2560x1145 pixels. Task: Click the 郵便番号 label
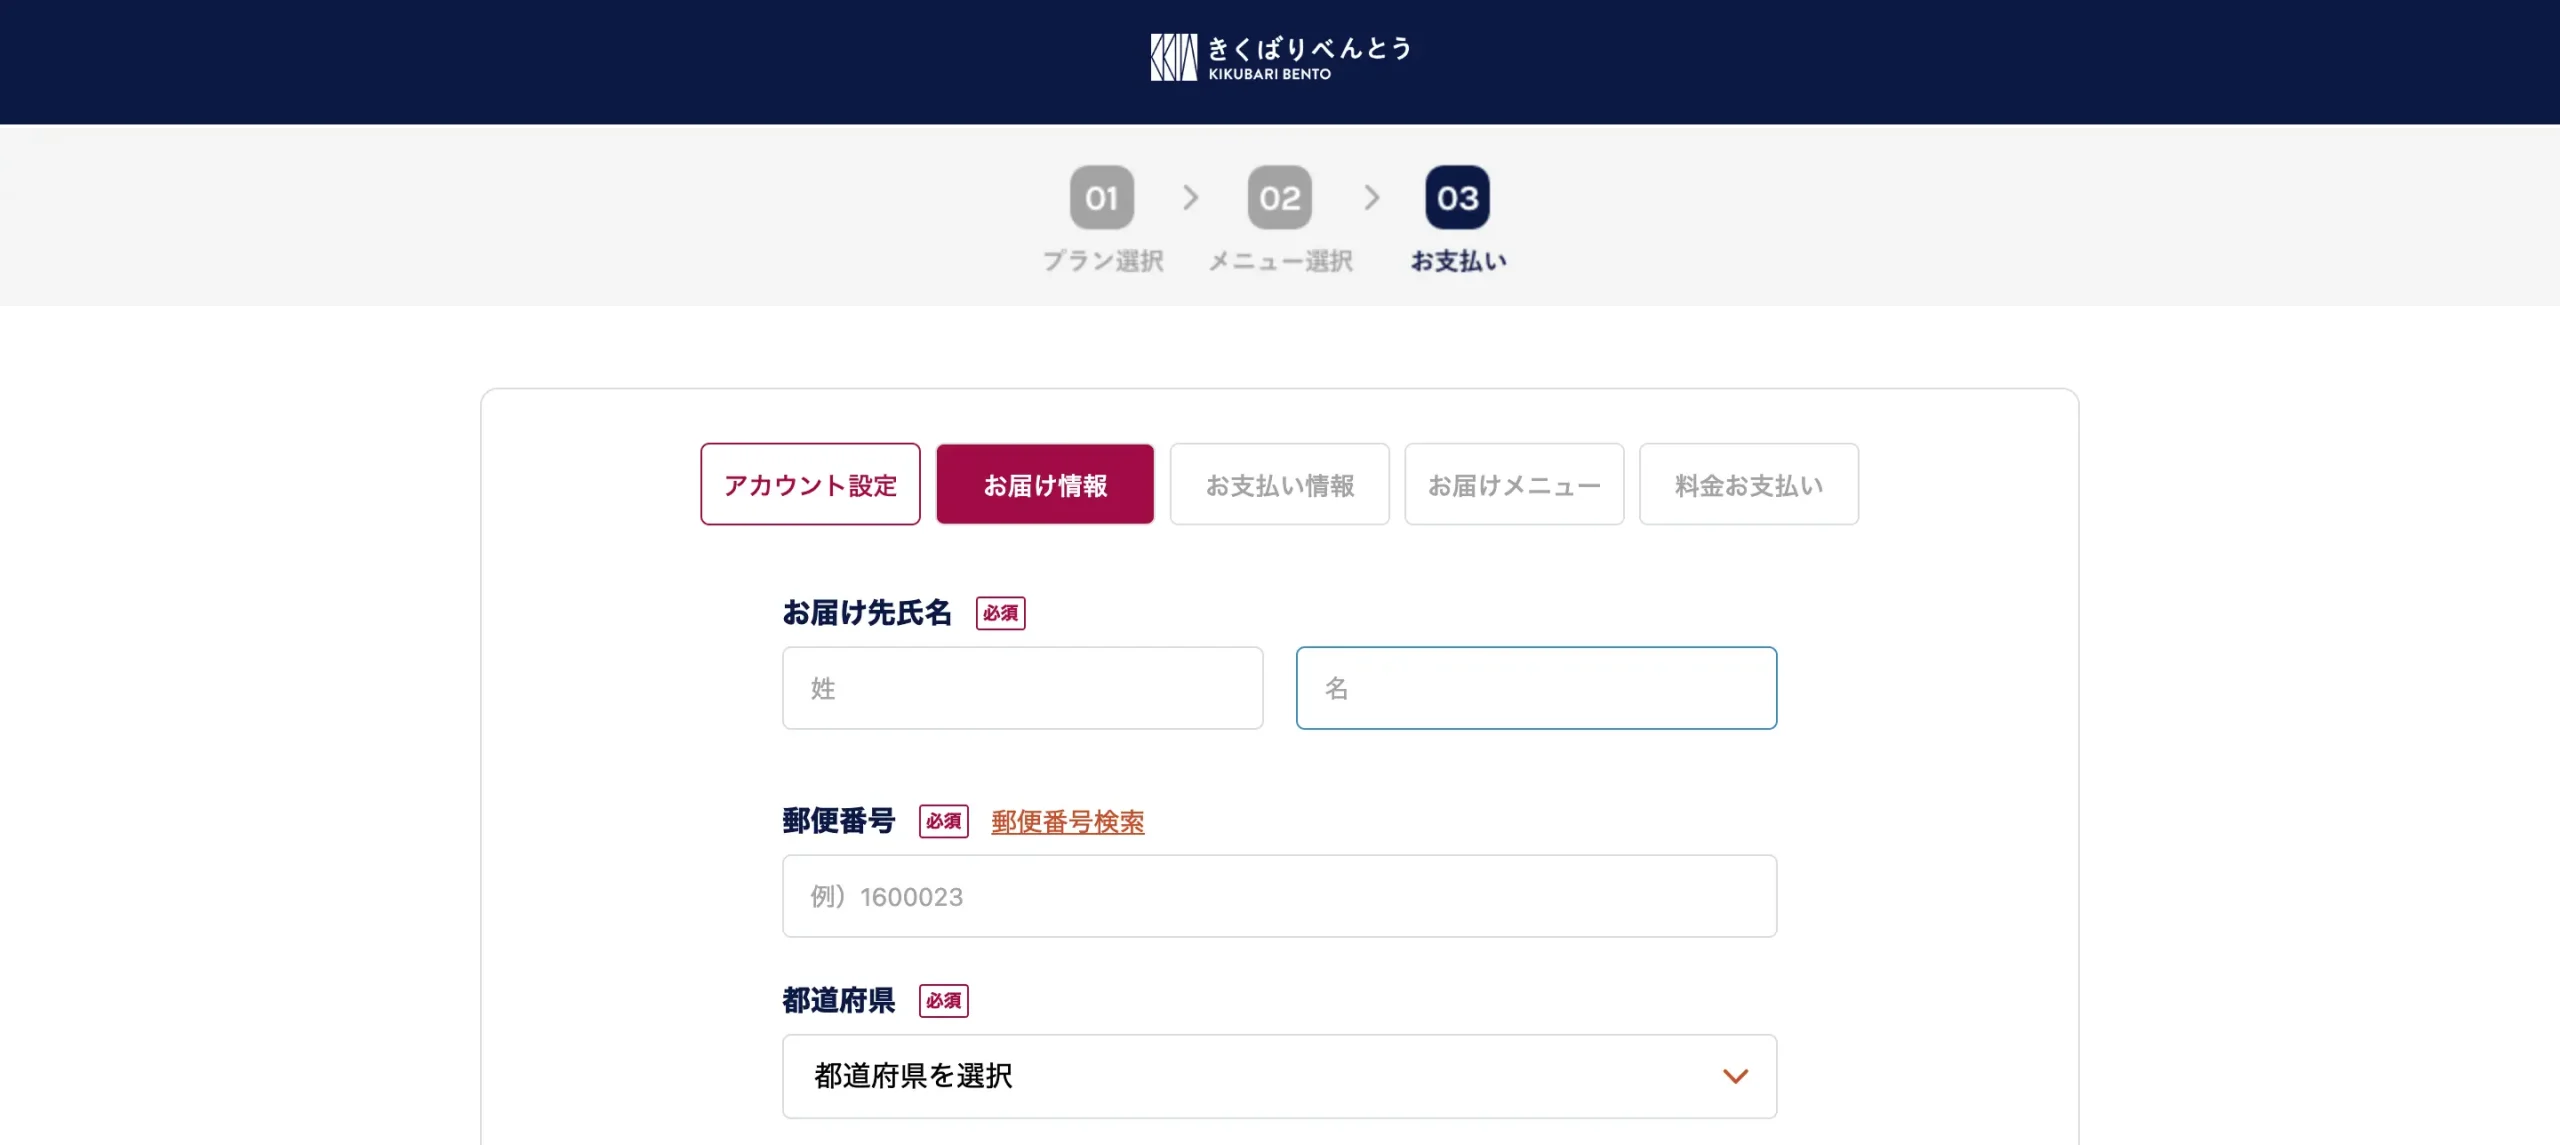pyautogui.click(x=838, y=821)
